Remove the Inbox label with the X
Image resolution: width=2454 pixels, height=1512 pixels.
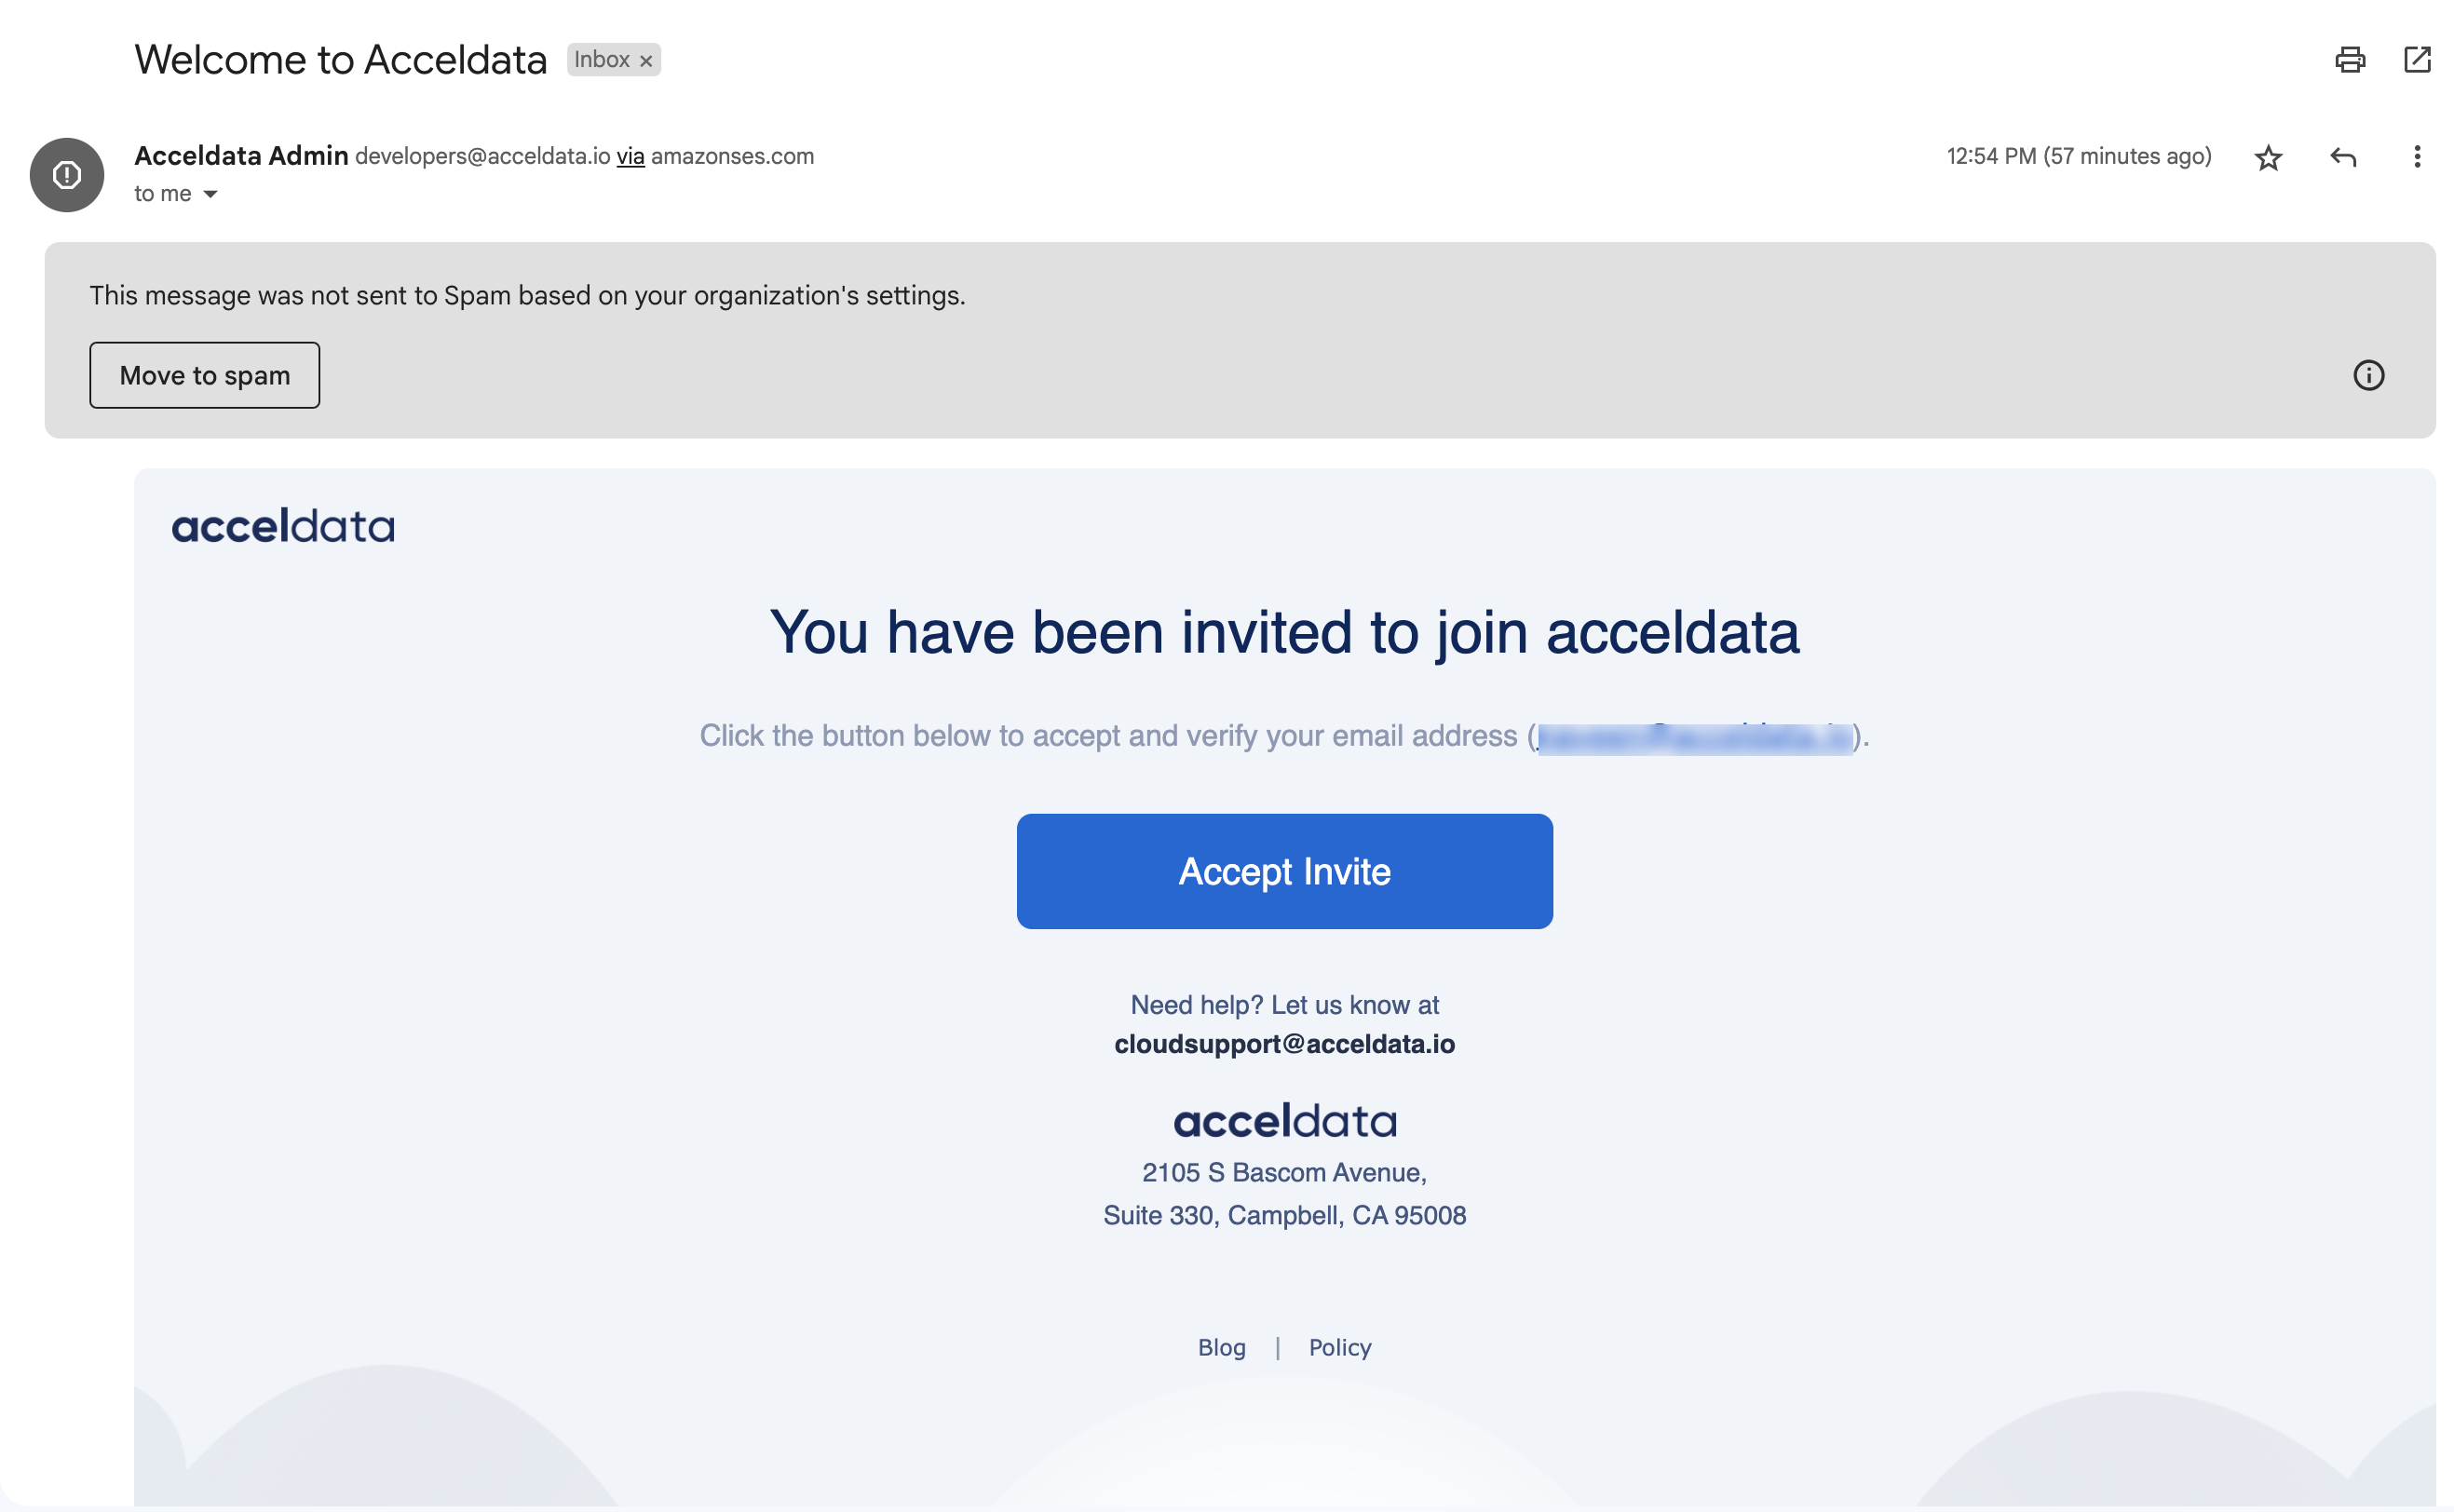(646, 61)
